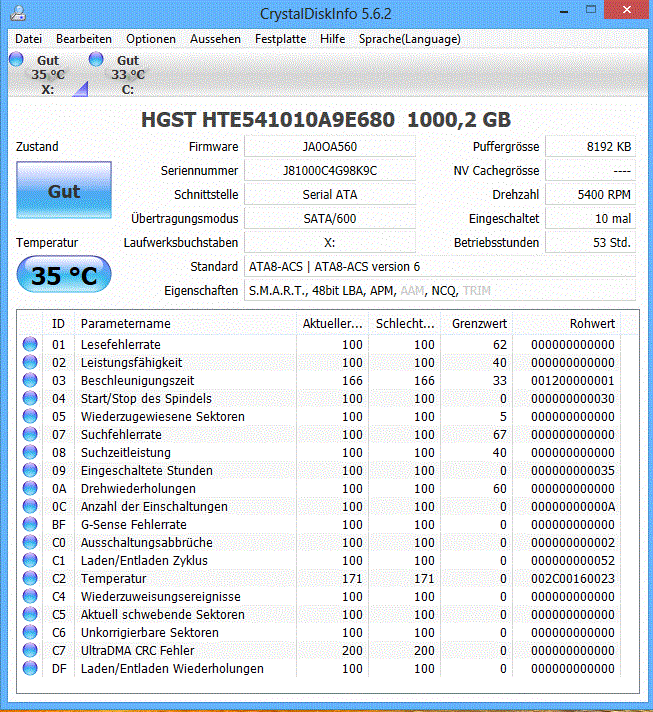Click the Aktueller... column header
The image size is (653, 712).
pyautogui.click(x=332, y=324)
